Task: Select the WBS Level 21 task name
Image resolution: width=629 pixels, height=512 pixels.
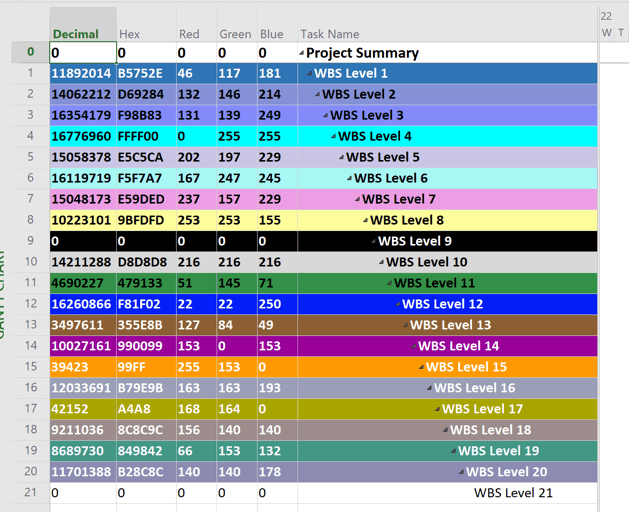Action: click(513, 493)
